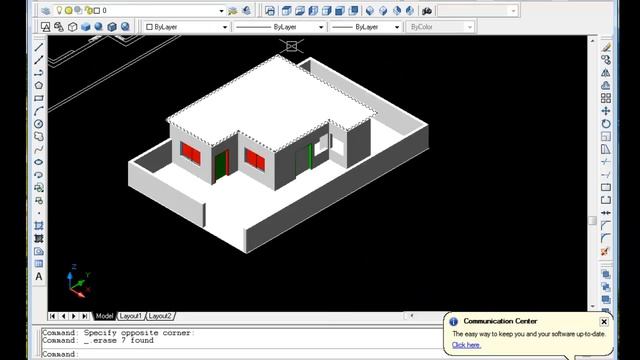Image resolution: width=640 pixels, height=360 pixels.
Task: Switch to the Model tab
Action: 104,316
